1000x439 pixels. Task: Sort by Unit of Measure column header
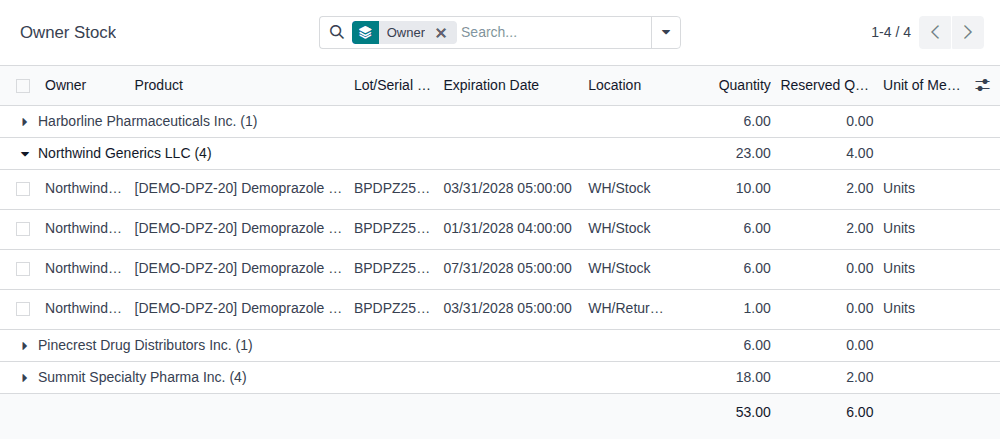(922, 86)
